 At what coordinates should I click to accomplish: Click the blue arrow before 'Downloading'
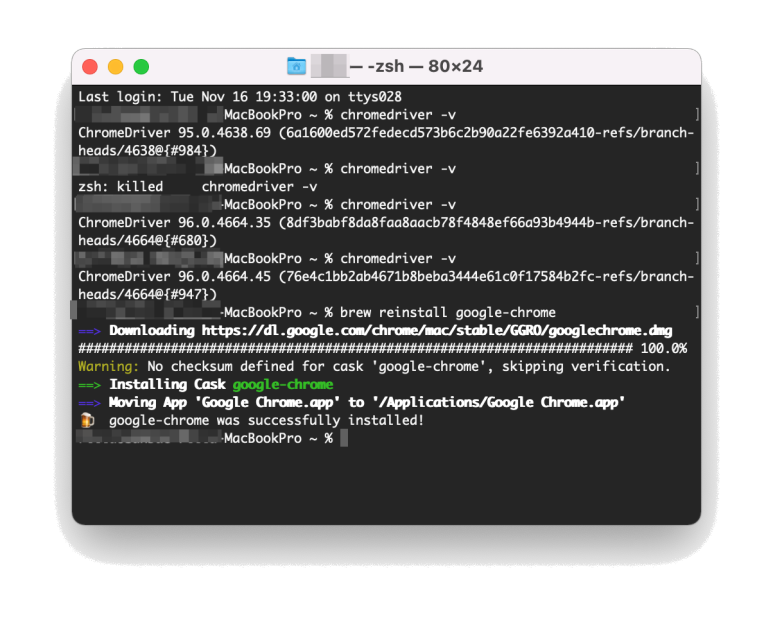coord(89,331)
